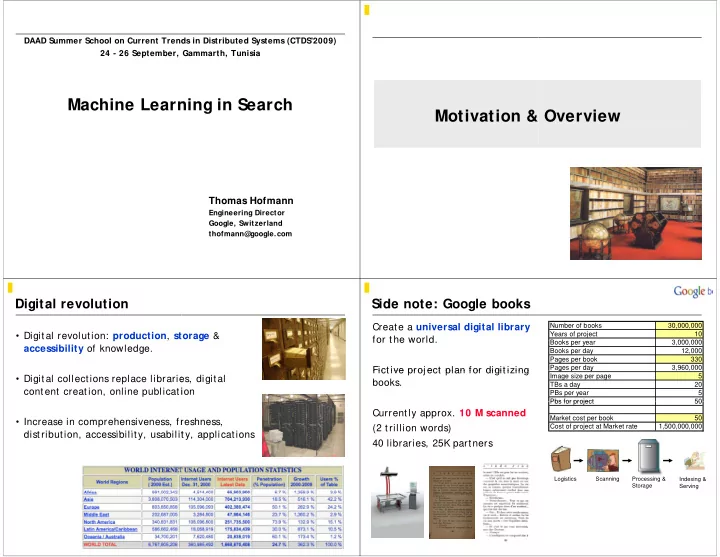Click the blue word 'production'

pos(140,336)
